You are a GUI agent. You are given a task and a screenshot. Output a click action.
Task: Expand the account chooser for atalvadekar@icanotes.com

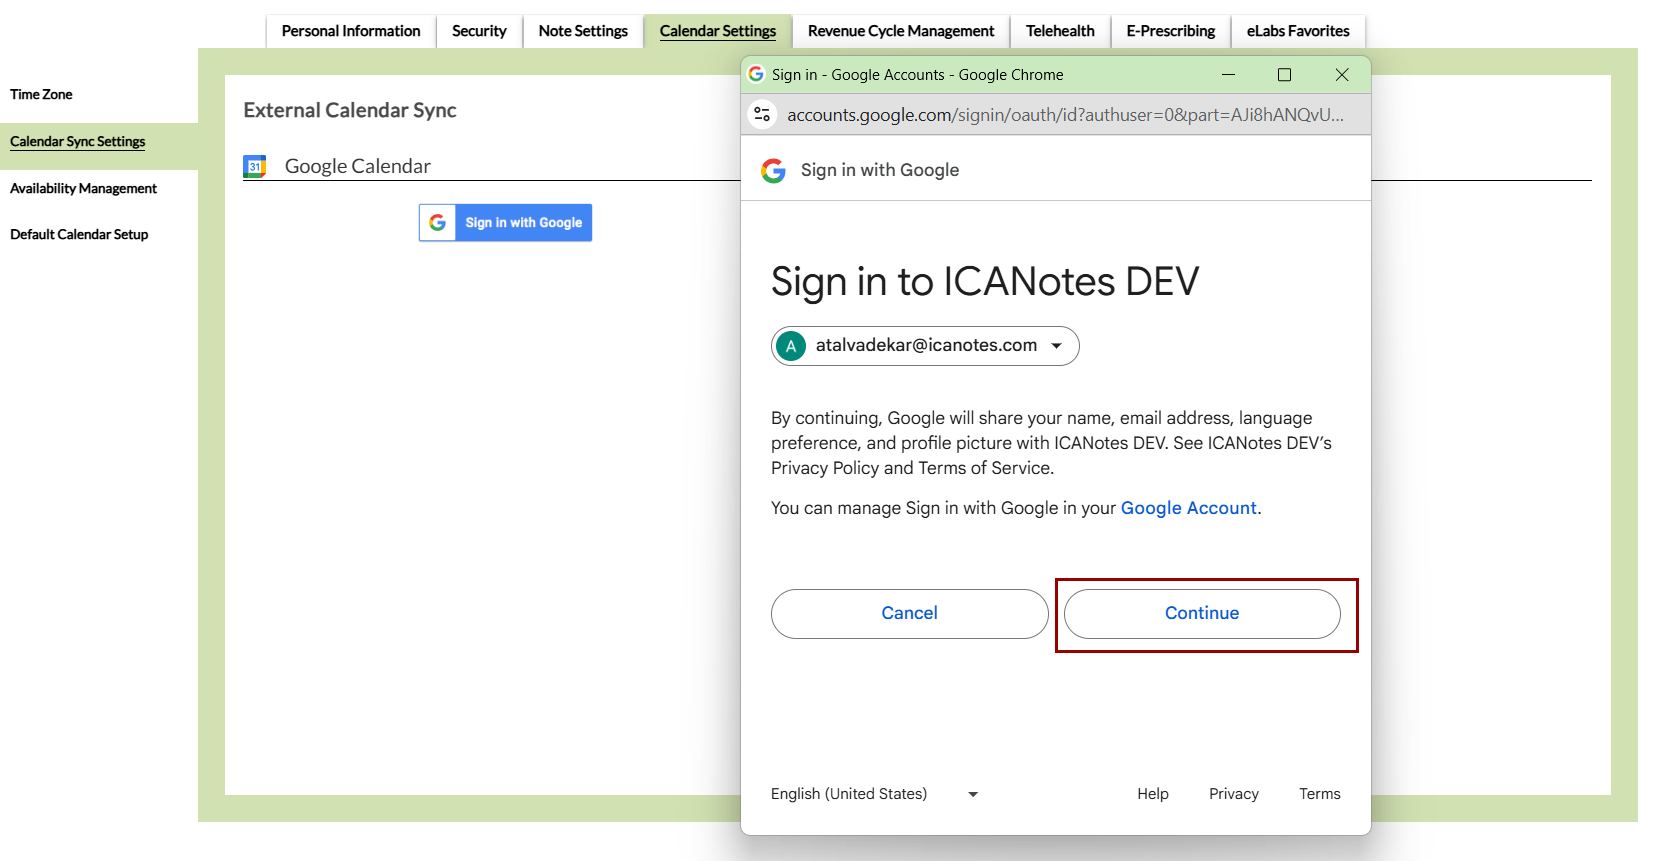coord(925,346)
